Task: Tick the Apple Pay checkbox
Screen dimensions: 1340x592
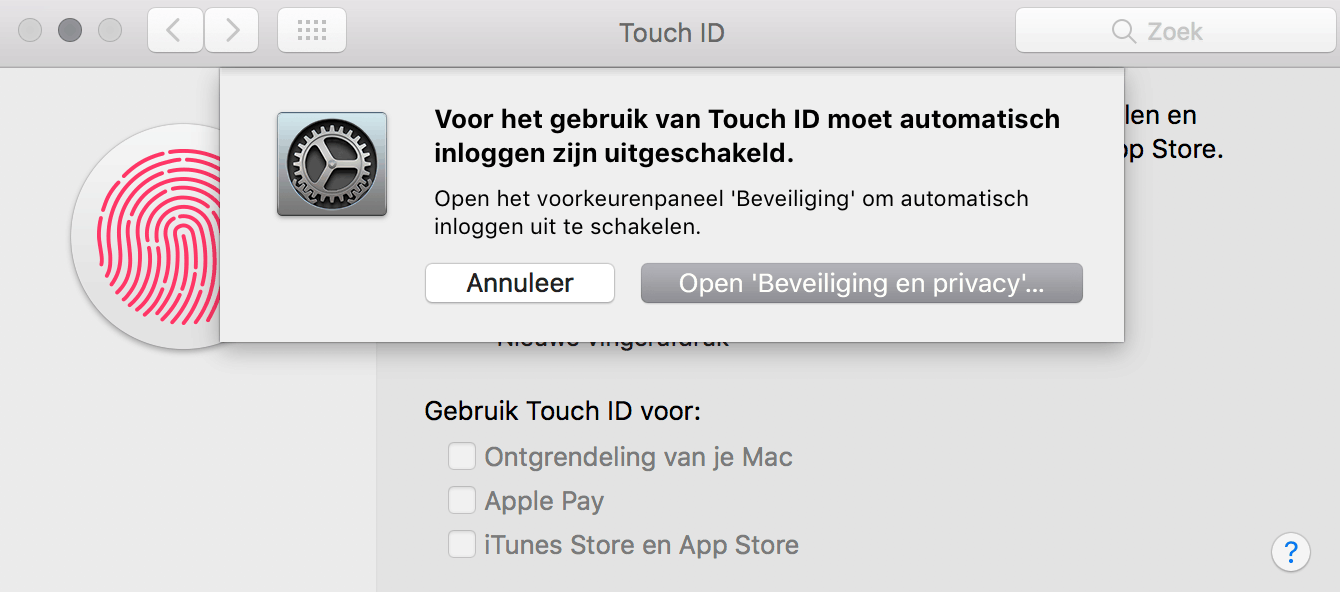Action: pyautogui.click(x=461, y=500)
